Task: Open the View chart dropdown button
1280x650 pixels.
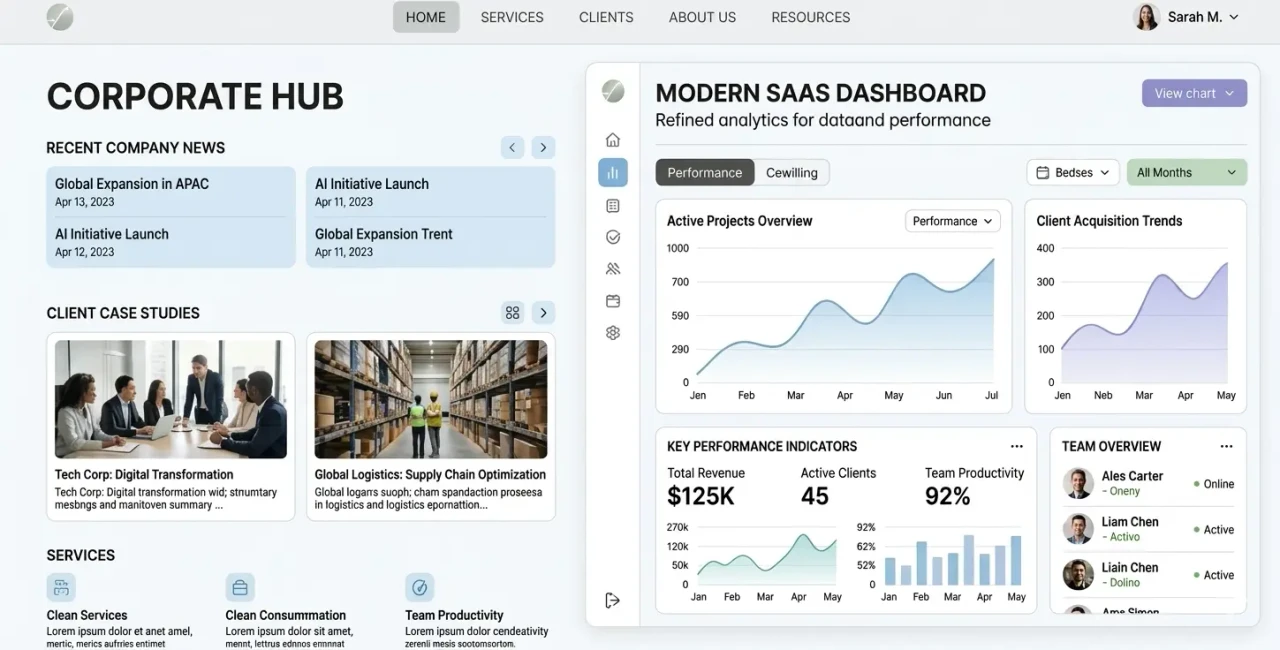Action: pyautogui.click(x=1194, y=93)
